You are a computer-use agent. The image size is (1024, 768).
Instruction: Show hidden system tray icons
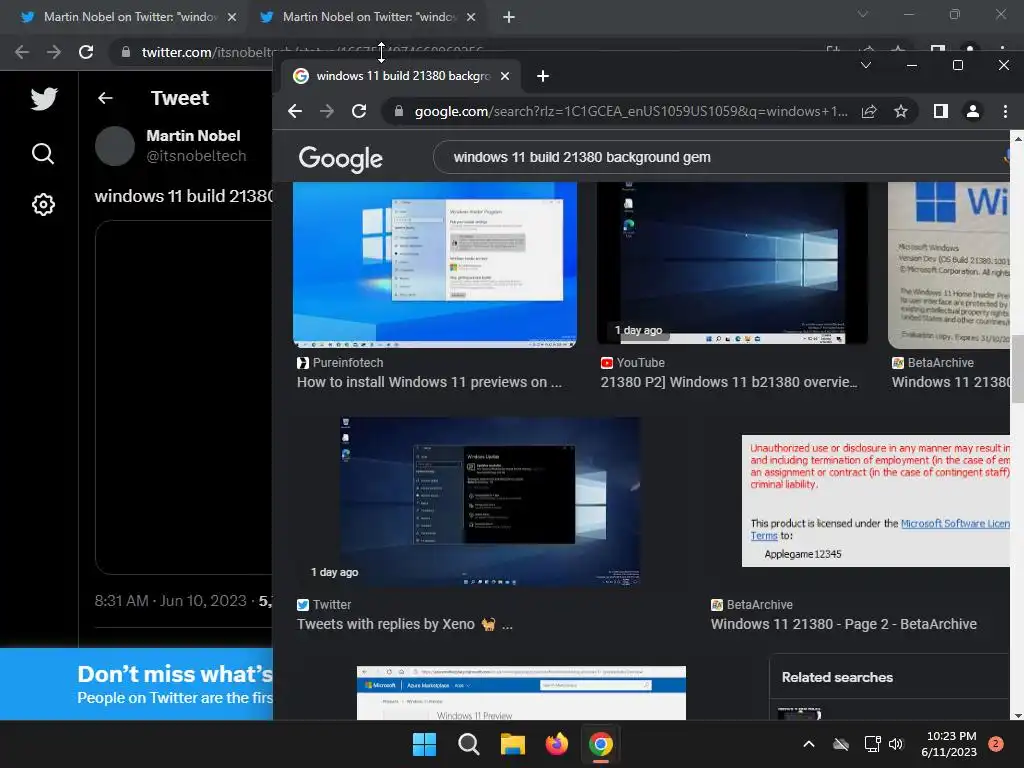808,744
